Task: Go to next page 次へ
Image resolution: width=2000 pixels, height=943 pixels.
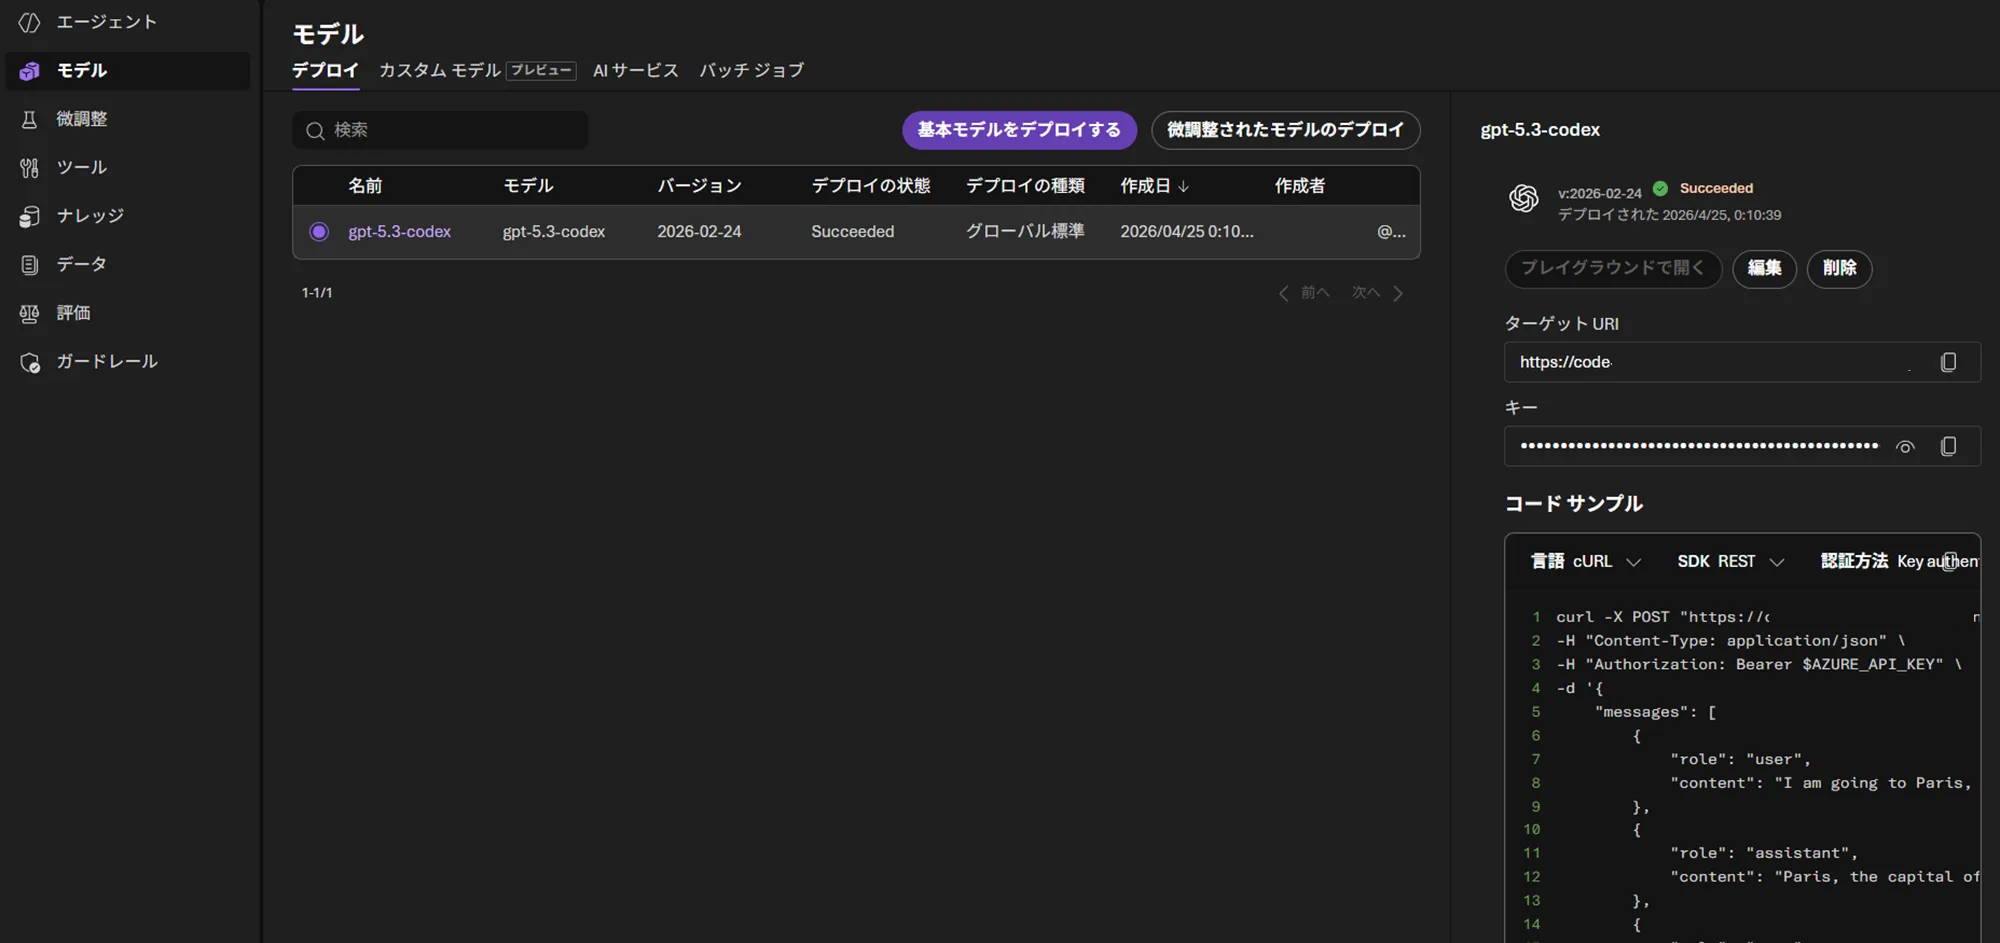Action: [1377, 293]
